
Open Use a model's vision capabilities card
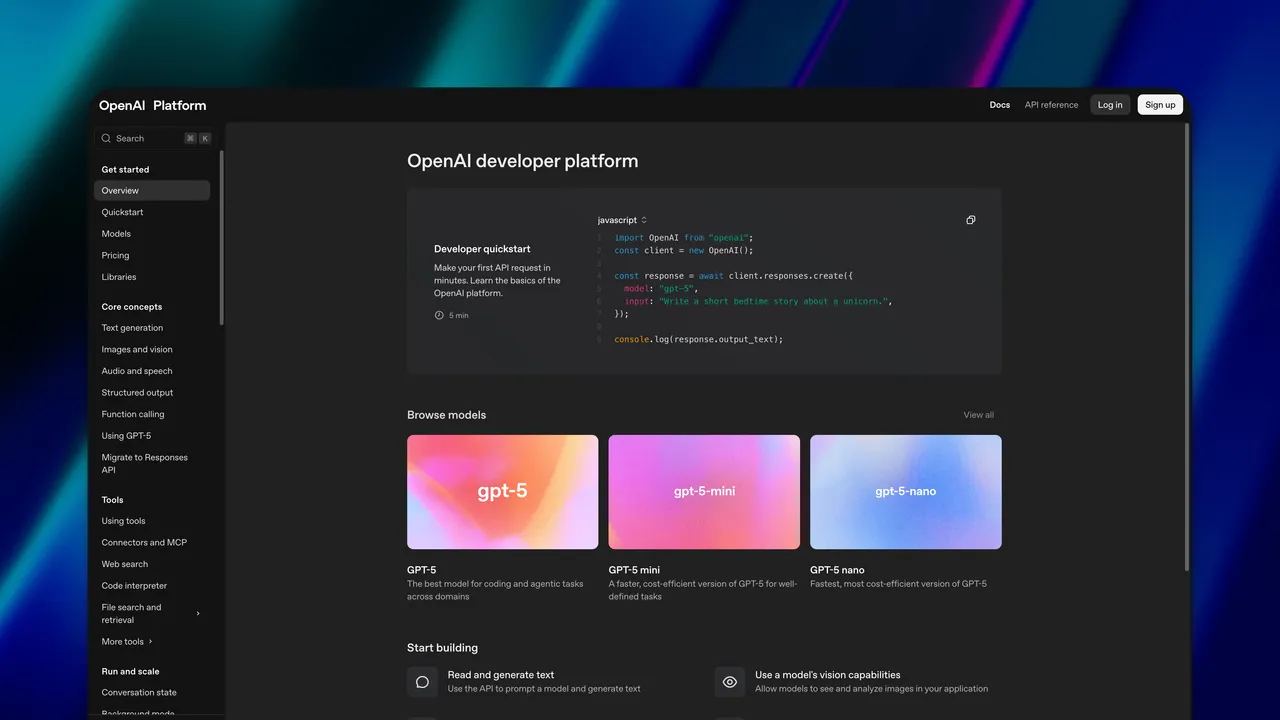[851, 682]
